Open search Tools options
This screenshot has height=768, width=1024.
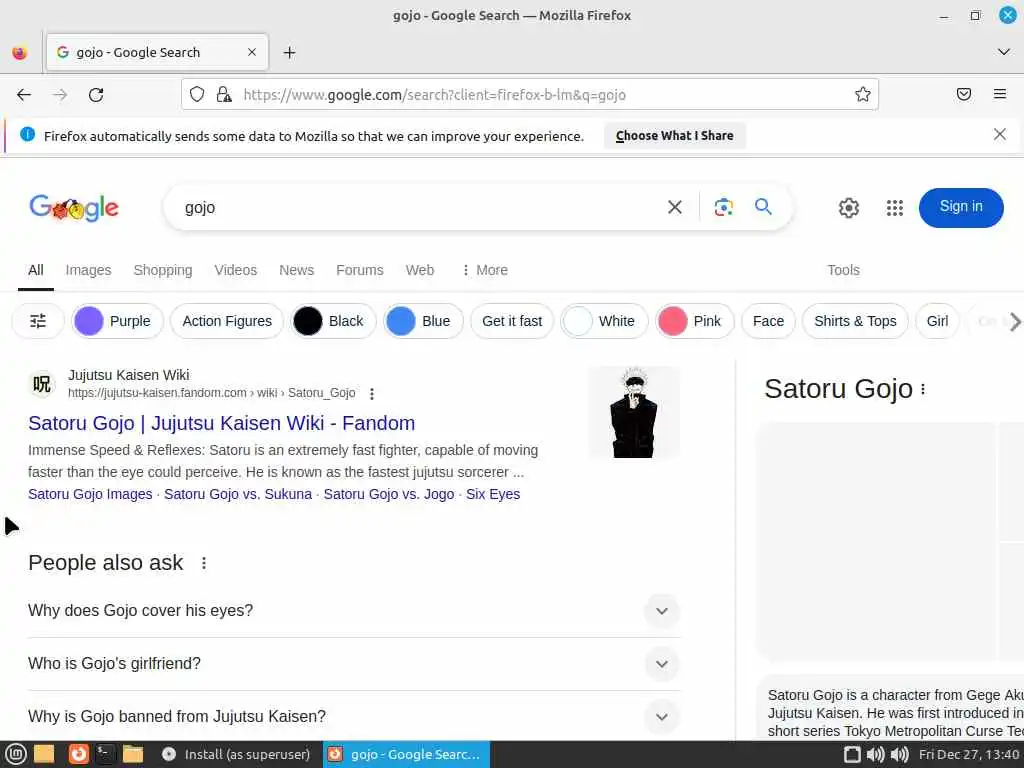click(843, 270)
